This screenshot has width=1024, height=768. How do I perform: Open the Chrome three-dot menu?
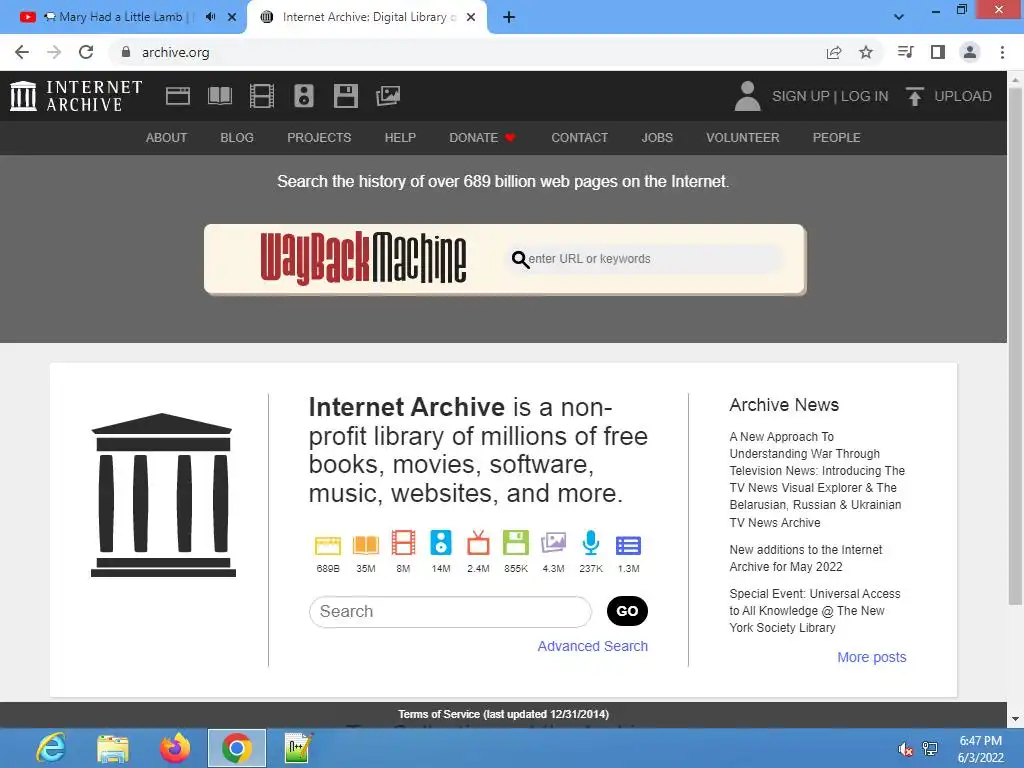(1002, 52)
